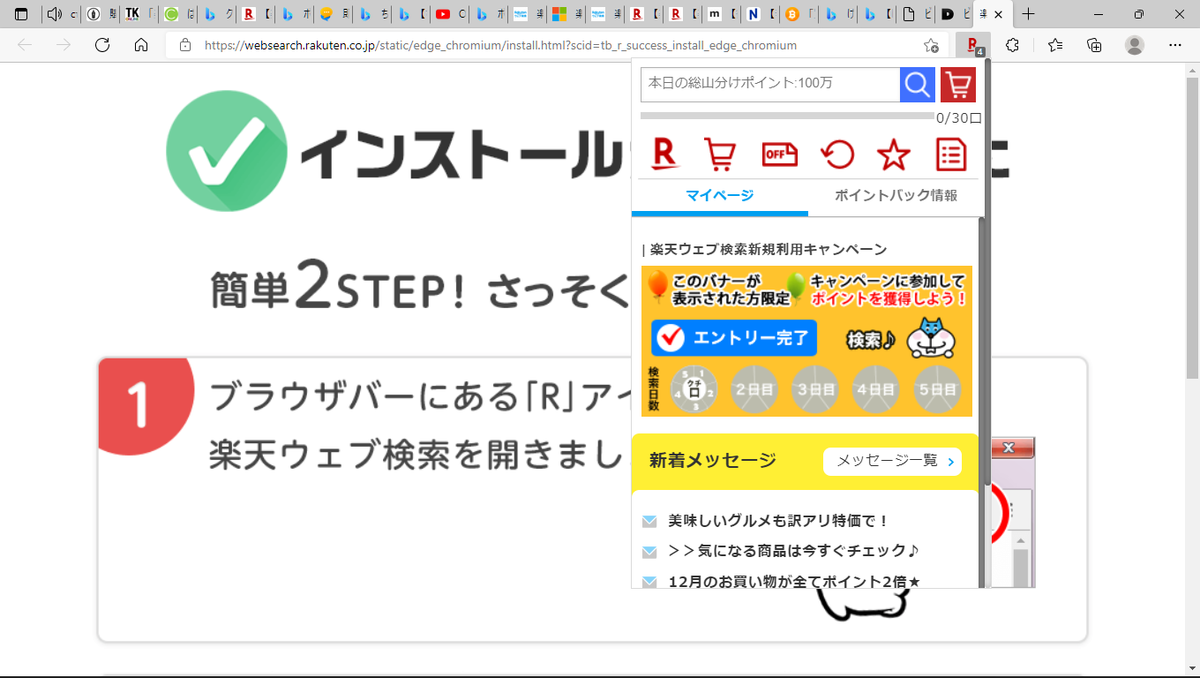1200x678 pixels.
Task: Open the red shopping cart search button
Action: tap(958, 85)
